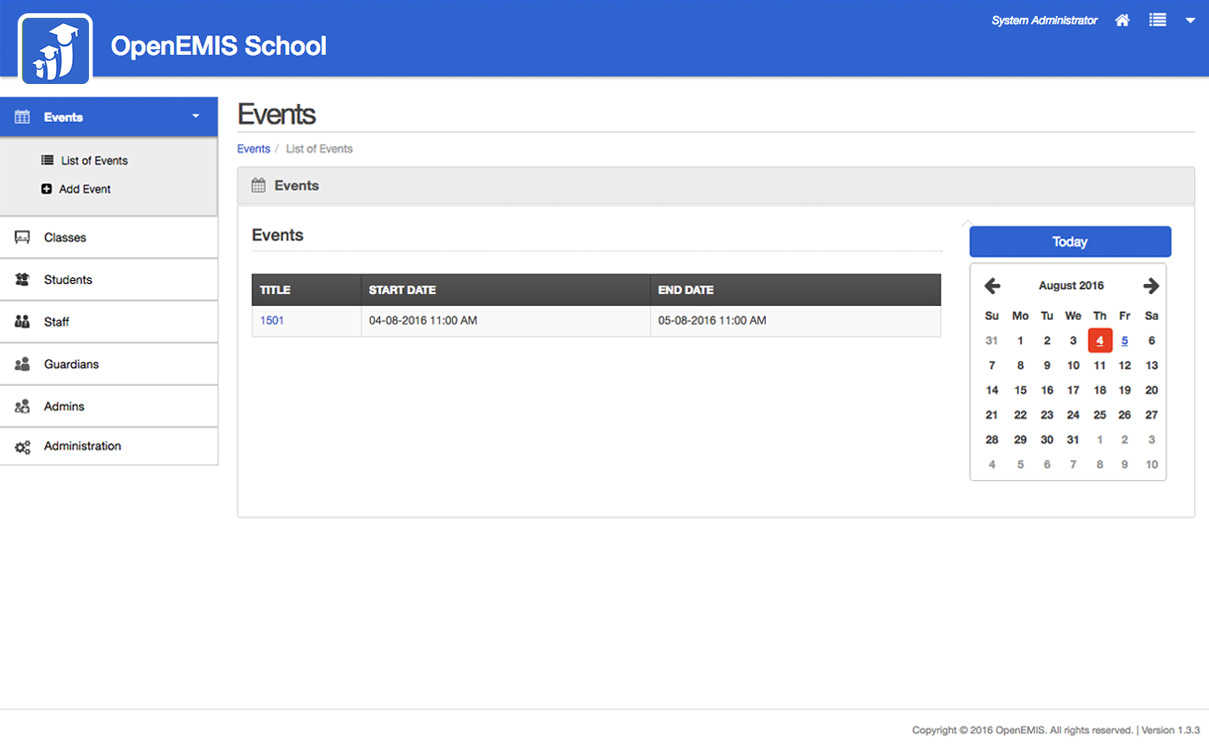Advance the calendar to the next month
The height and width of the screenshot is (748, 1209).
click(x=1151, y=286)
